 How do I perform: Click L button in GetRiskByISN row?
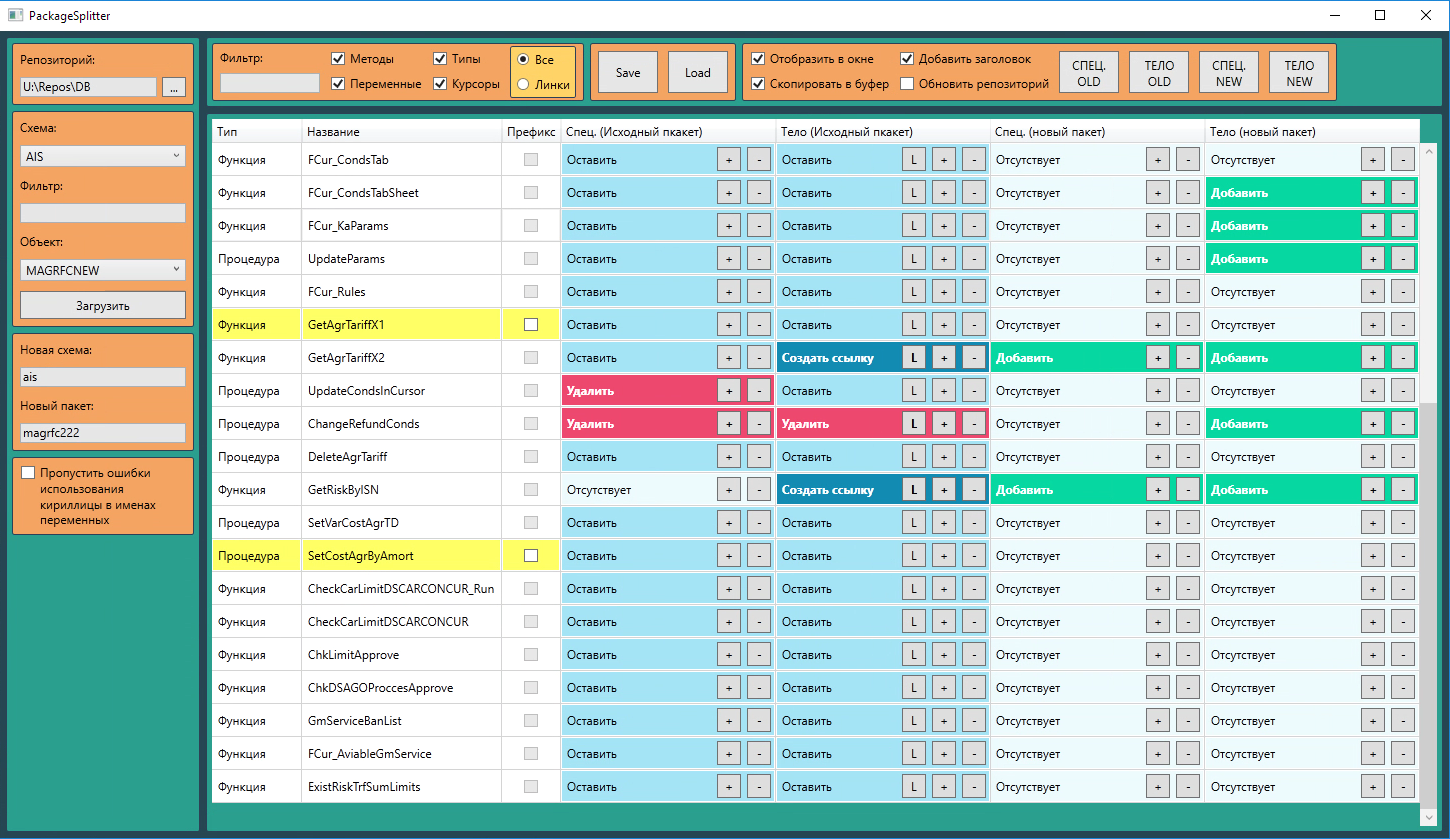913,490
